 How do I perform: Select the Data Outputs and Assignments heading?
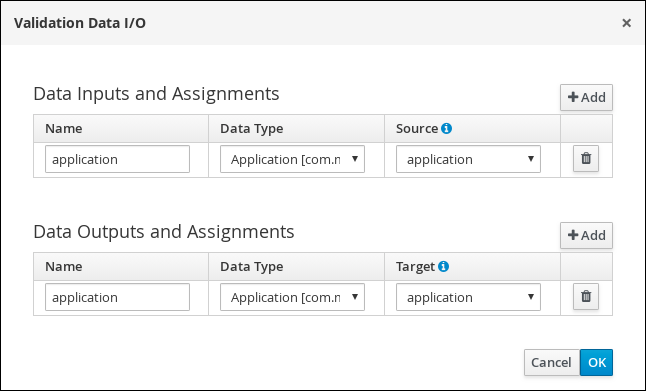tap(164, 232)
